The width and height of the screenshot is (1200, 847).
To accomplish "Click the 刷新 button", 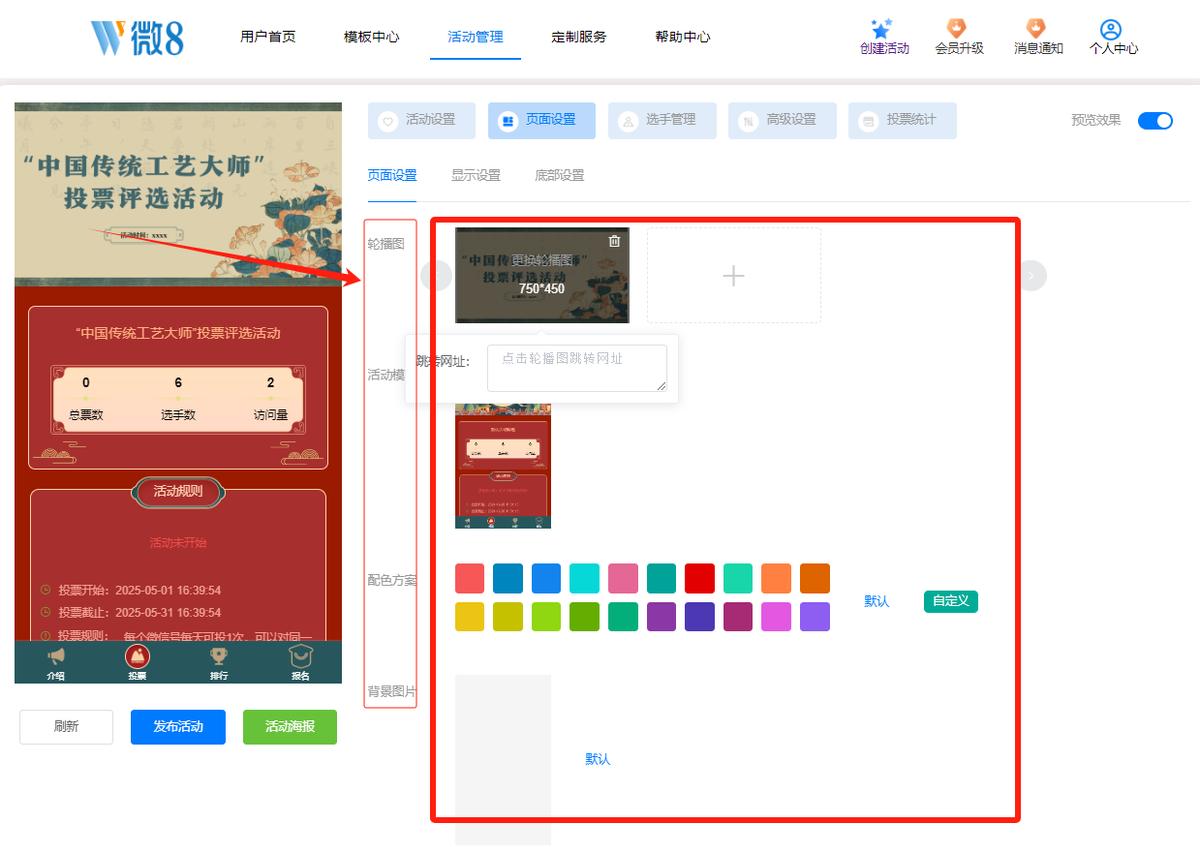I will [x=66, y=727].
